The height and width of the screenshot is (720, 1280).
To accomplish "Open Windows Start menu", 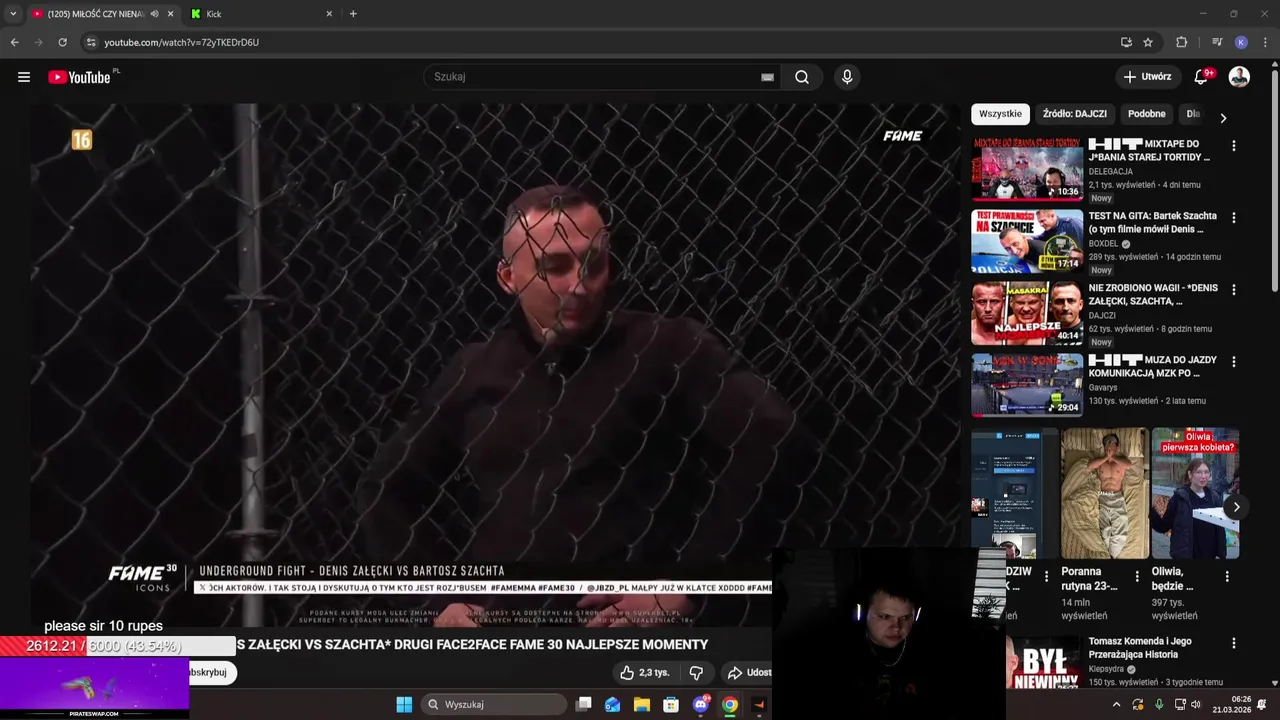I will click(x=404, y=704).
